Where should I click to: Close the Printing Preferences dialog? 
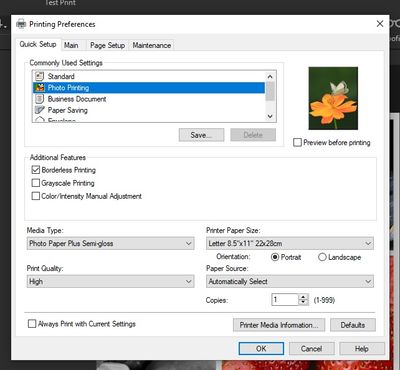[380, 24]
